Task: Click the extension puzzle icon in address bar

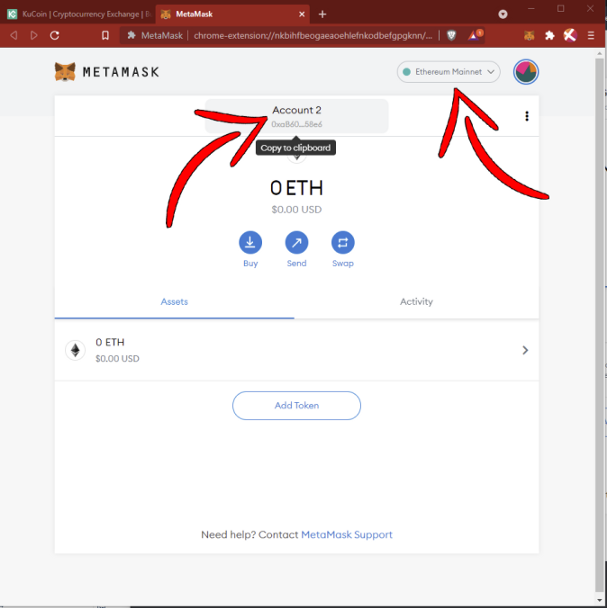Action: [x=131, y=36]
